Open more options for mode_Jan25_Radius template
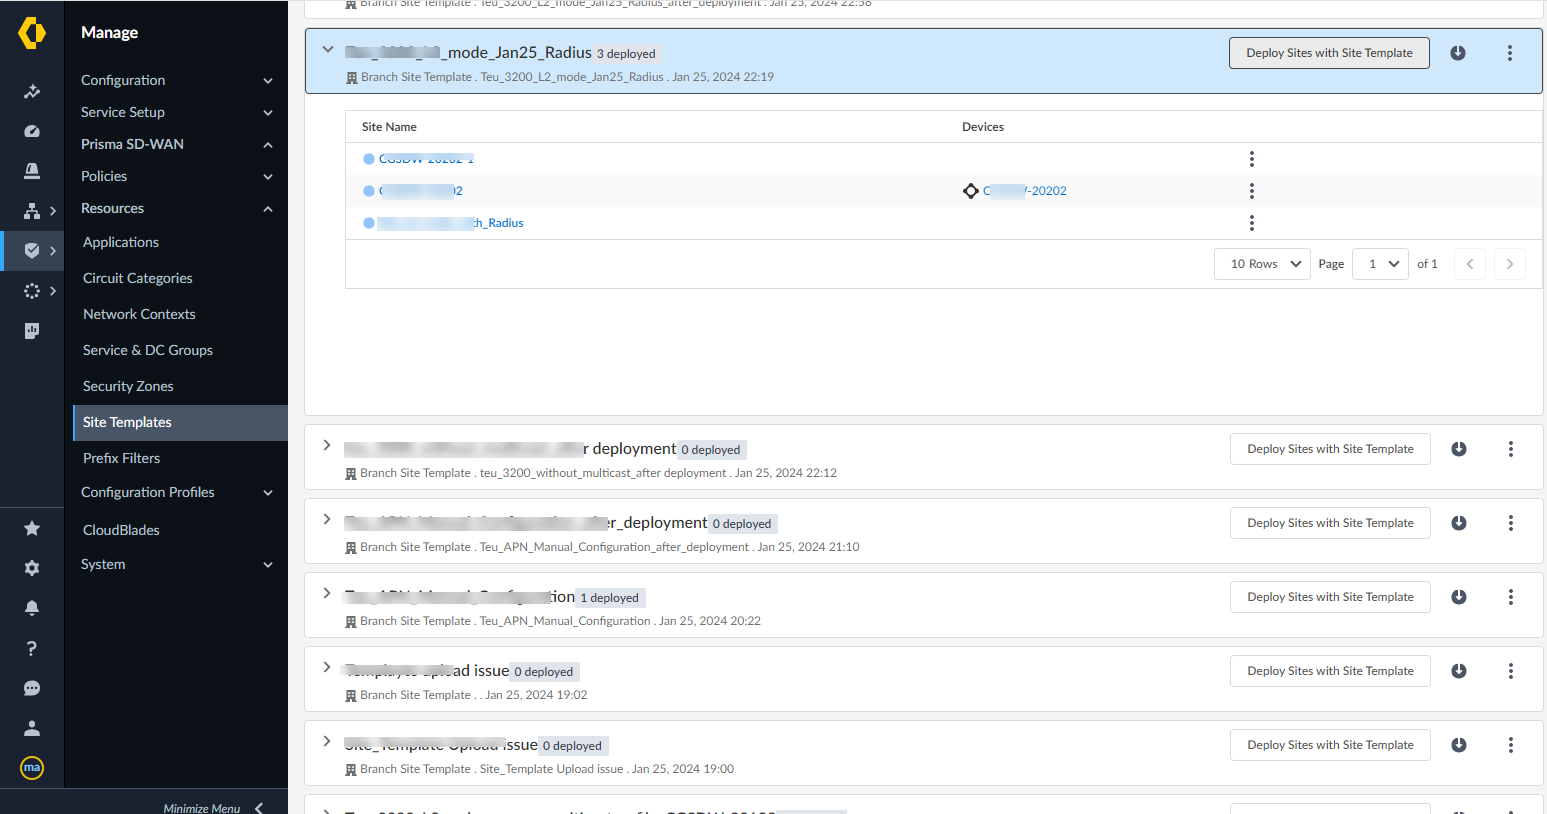 point(1510,53)
